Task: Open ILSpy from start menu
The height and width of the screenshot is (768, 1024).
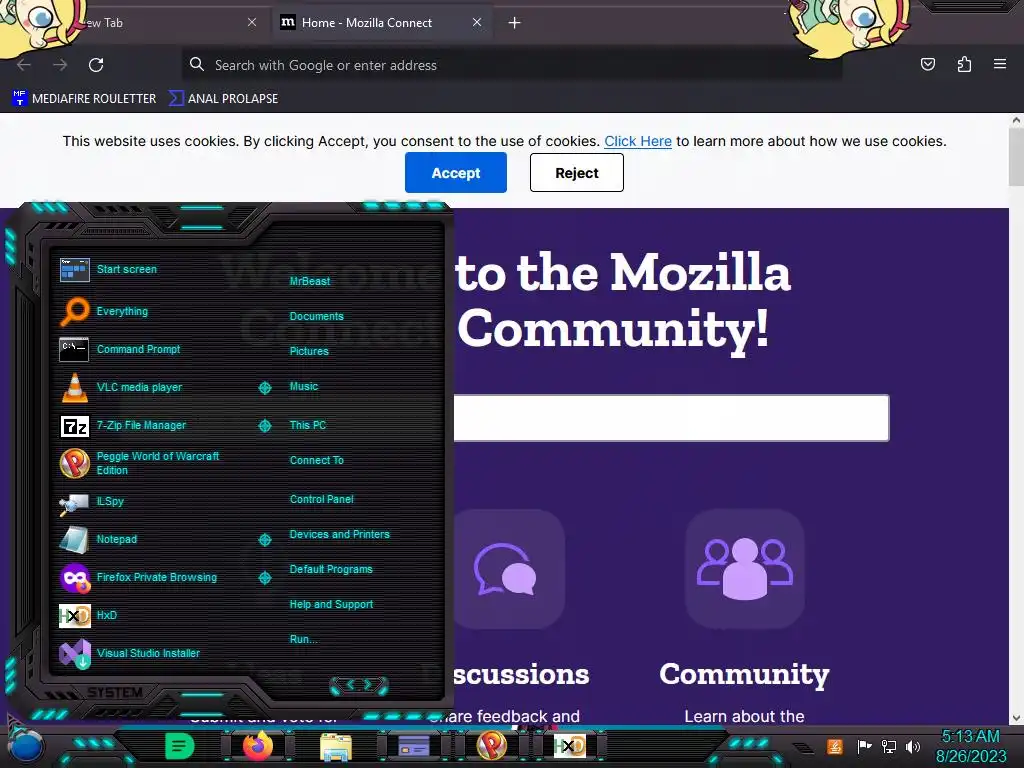Action: [x=91, y=502]
